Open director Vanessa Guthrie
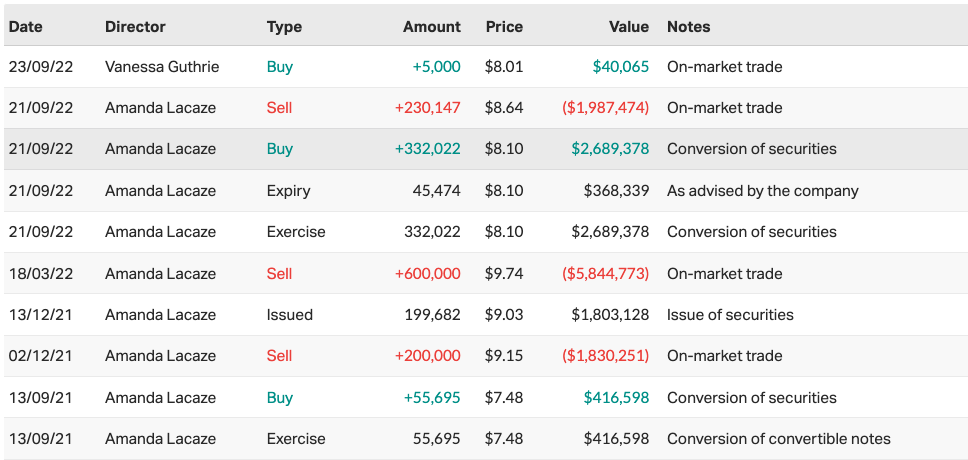This screenshot has height=460, width=968. (x=162, y=67)
